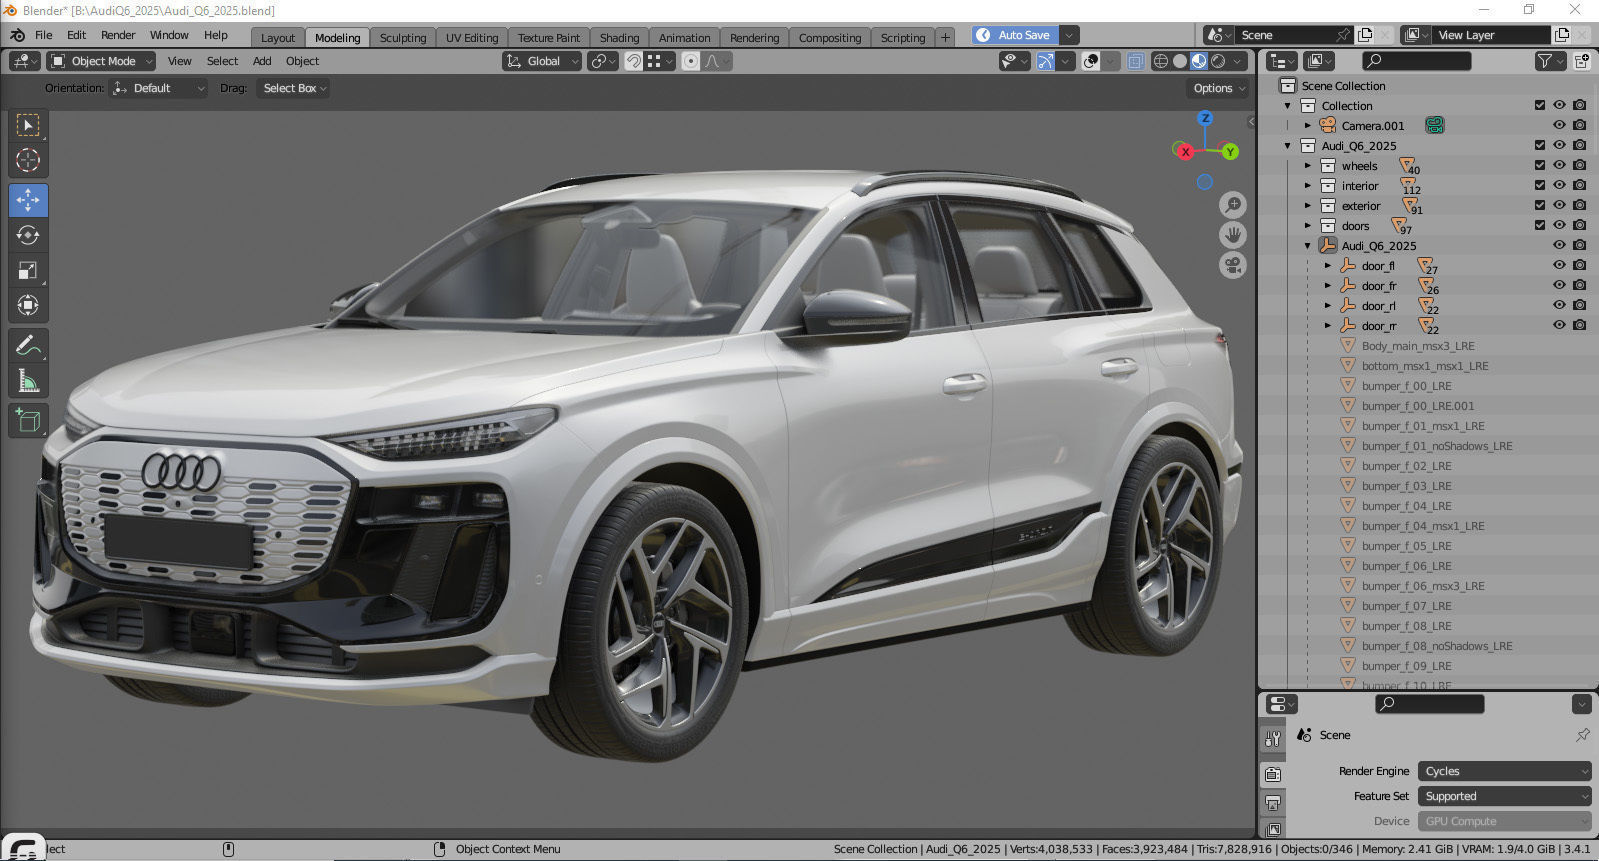Select the Annotate tool
Screen dimensions: 1599x861
click(x=28, y=346)
